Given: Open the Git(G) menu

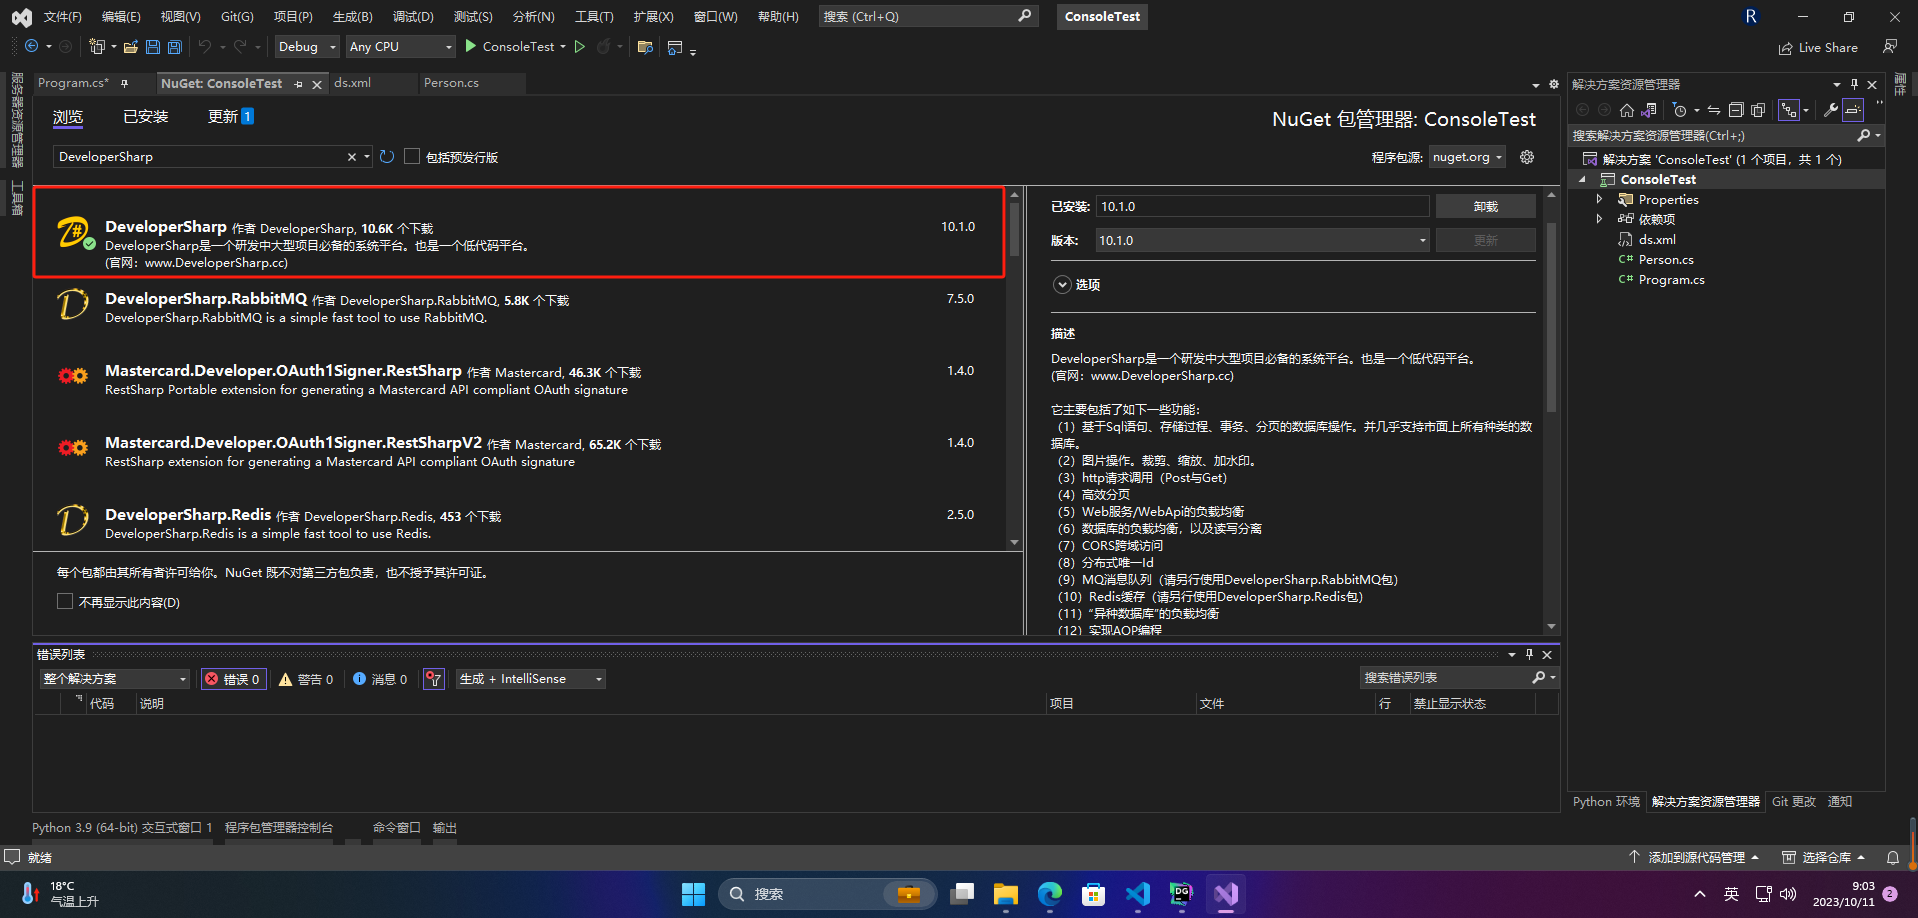Looking at the screenshot, I should click(237, 16).
